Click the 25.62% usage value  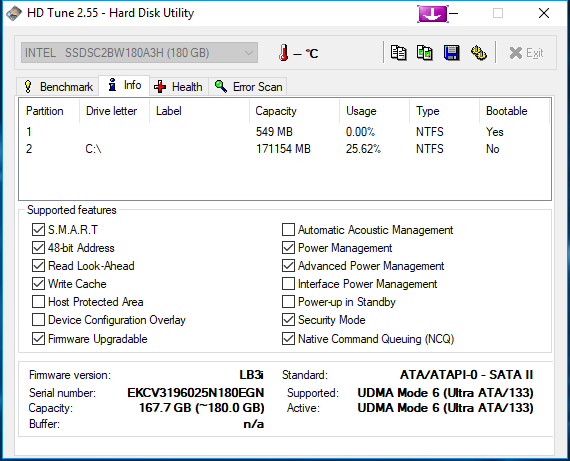point(363,149)
